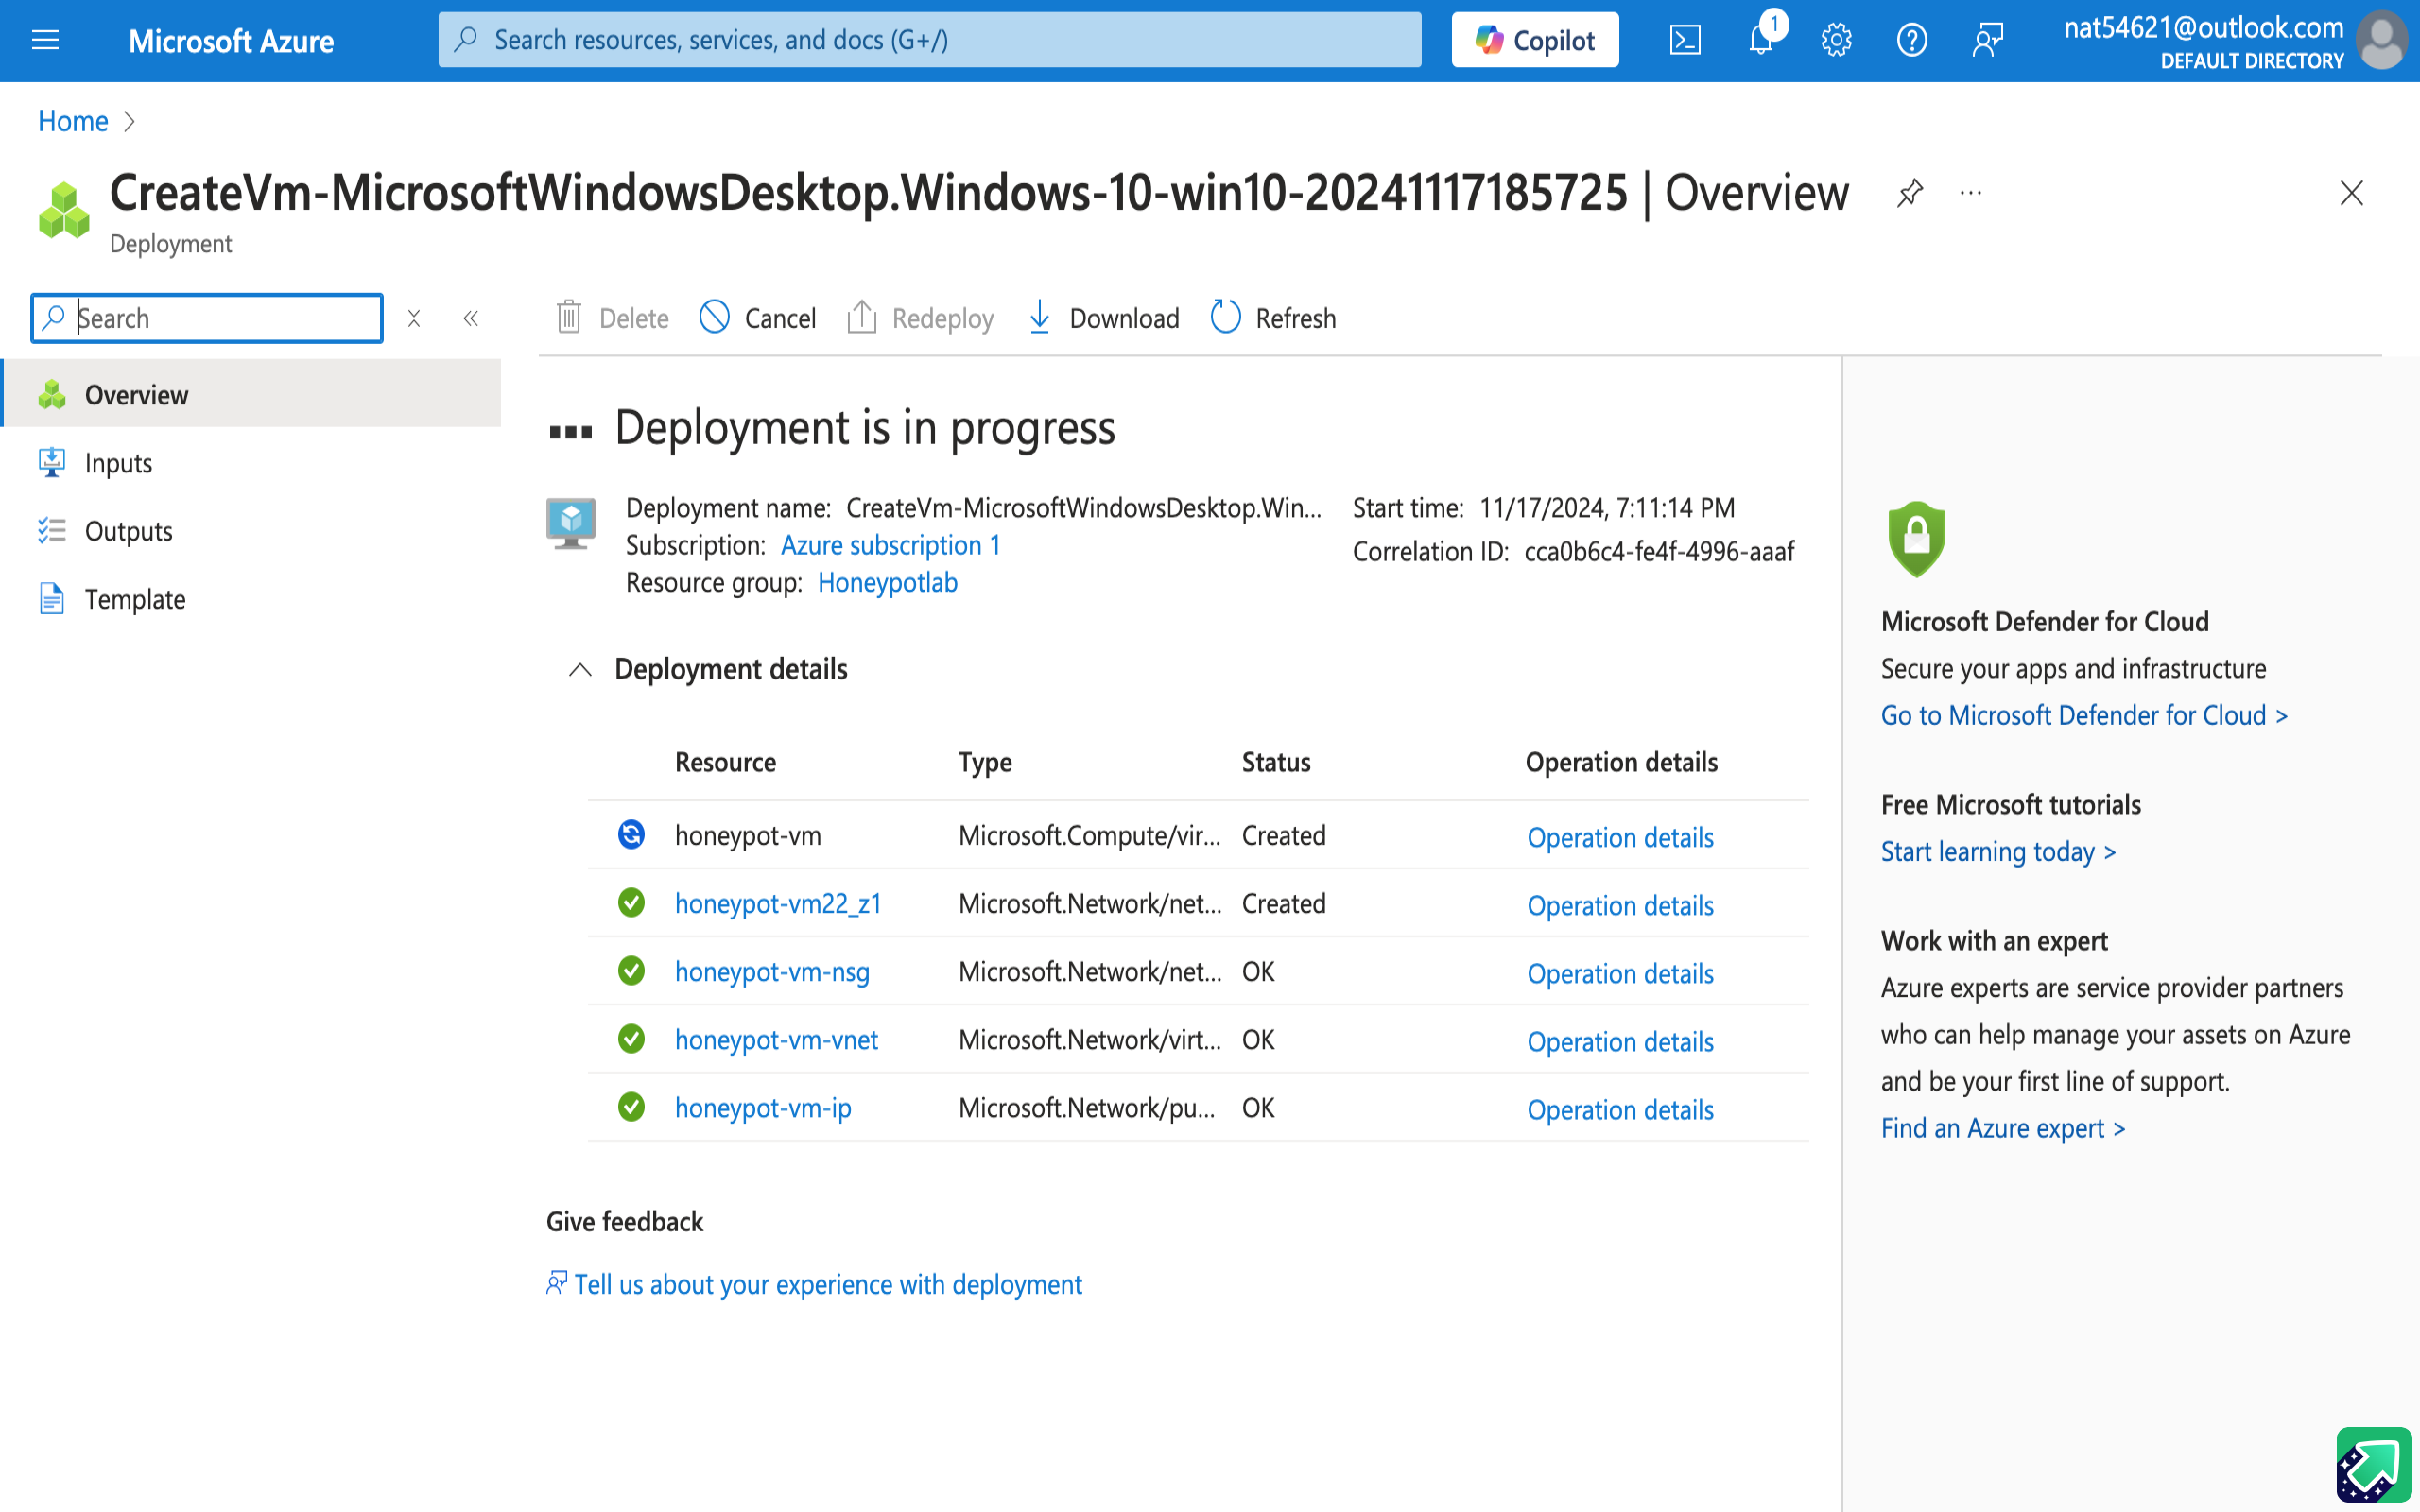Open the feedback icon in header
The height and width of the screenshot is (1512, 2420).
[x=1987, y=40]
